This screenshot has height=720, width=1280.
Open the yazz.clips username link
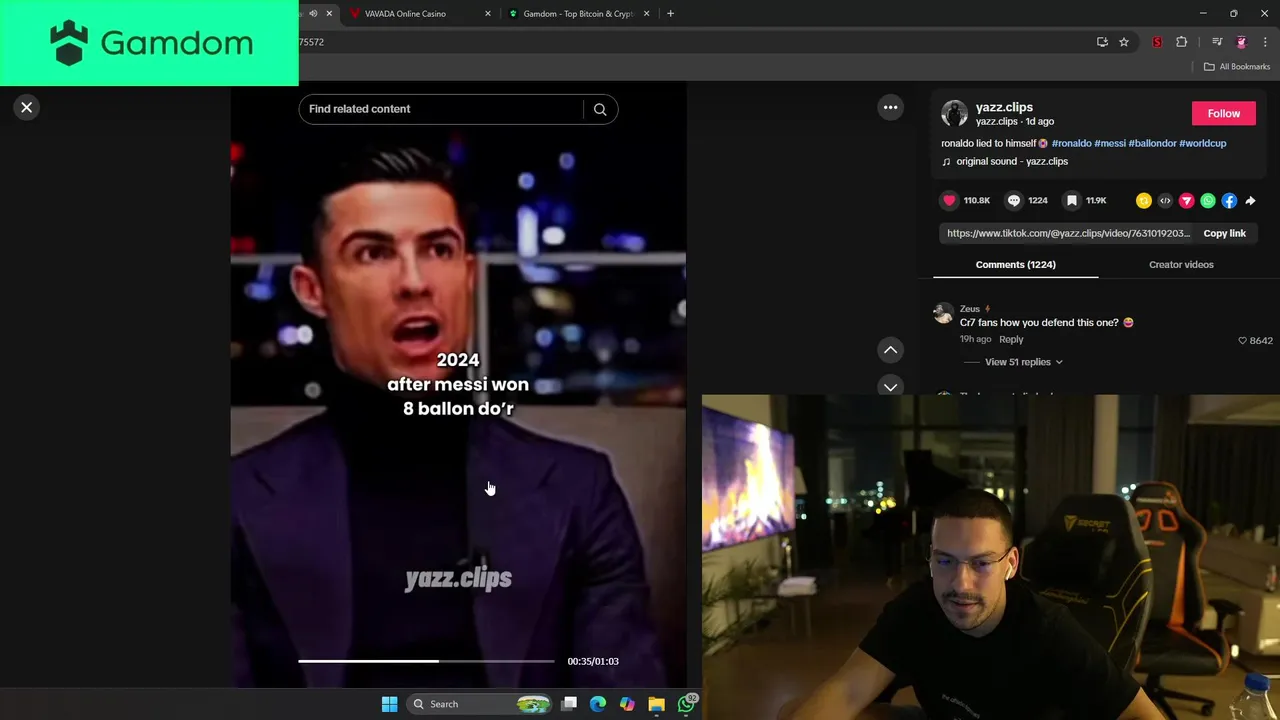[x=1004, y=107]
